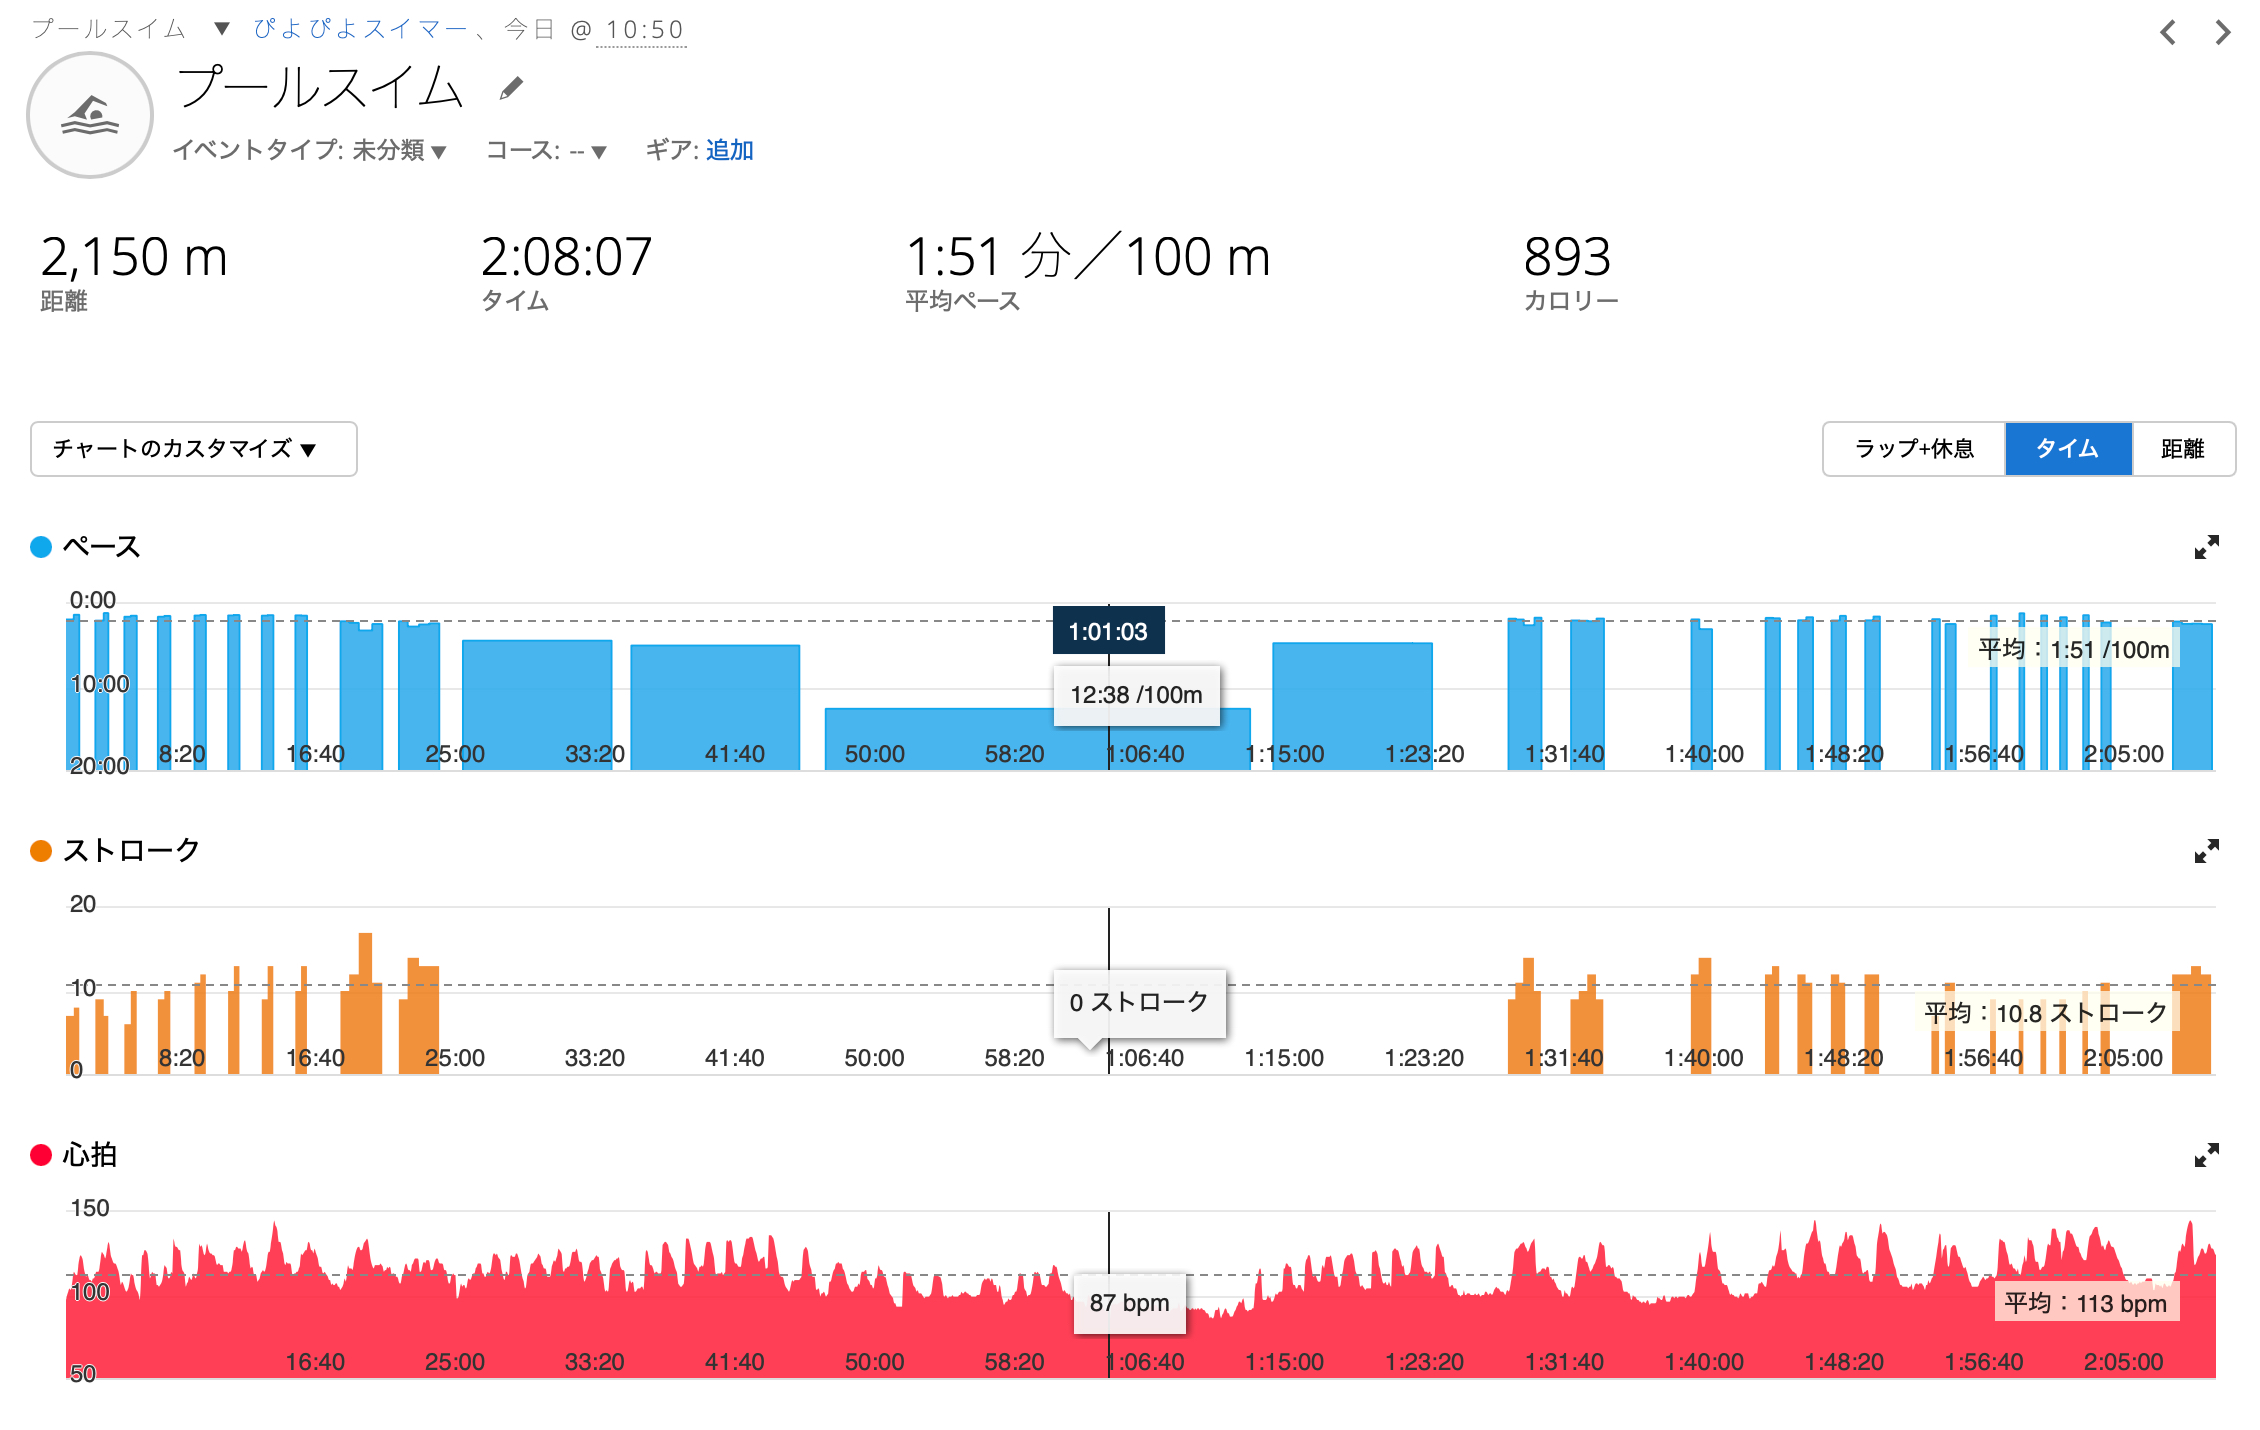Screen dimensions: 2260x1430
Task: Expand the ストローク chart to fullscreen
Action: pyautogui.click(x=2206, y=851)
